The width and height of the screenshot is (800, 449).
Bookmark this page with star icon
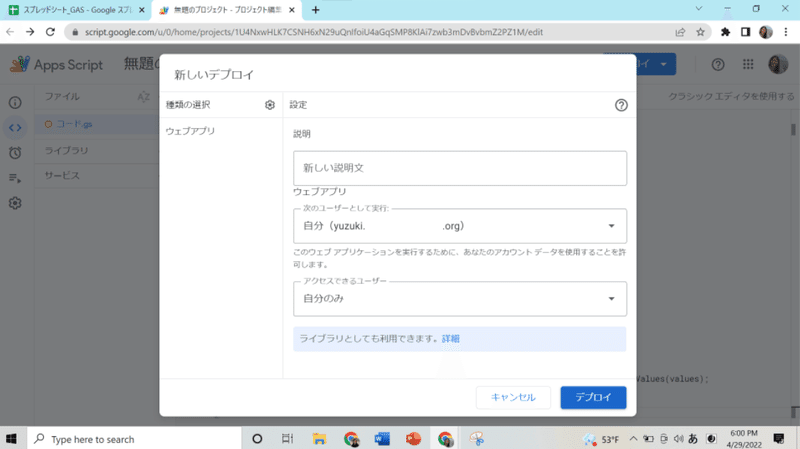tap(701, 32)
